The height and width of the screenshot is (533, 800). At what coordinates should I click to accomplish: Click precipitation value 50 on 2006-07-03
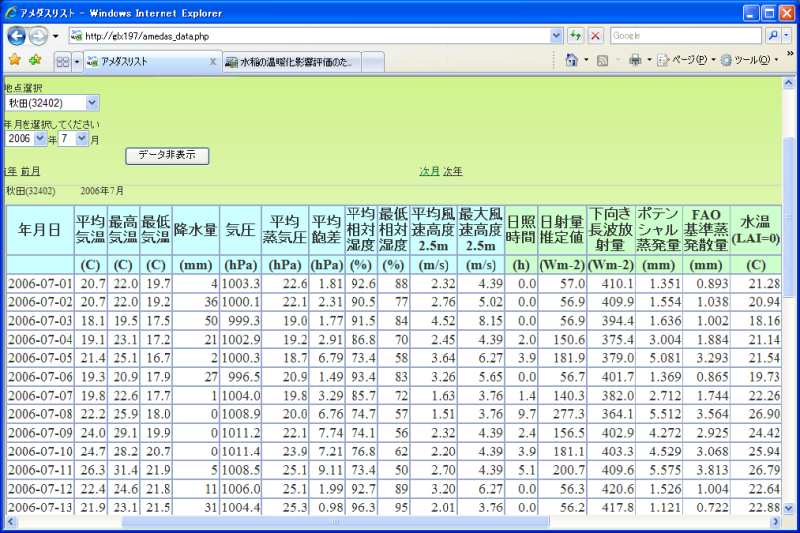click(196, 321)
